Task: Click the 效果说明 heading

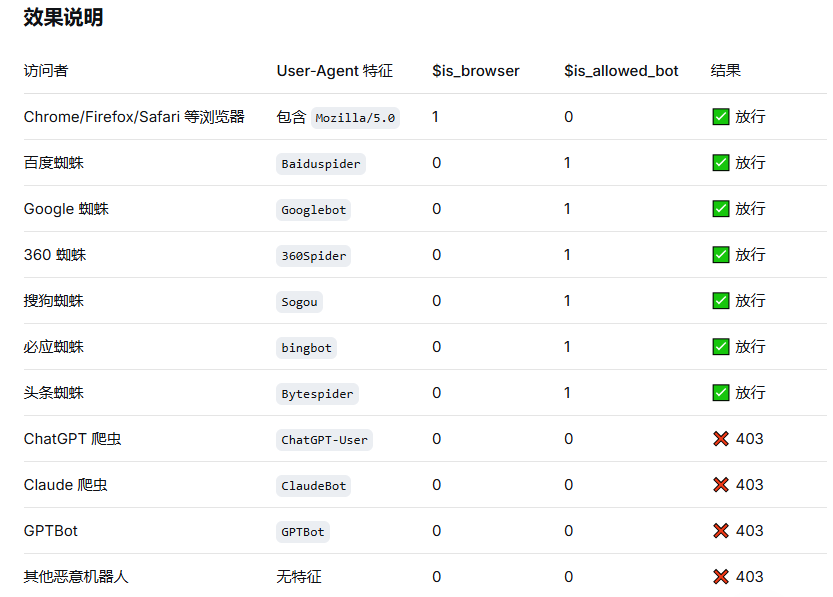Action: (63, 18)
